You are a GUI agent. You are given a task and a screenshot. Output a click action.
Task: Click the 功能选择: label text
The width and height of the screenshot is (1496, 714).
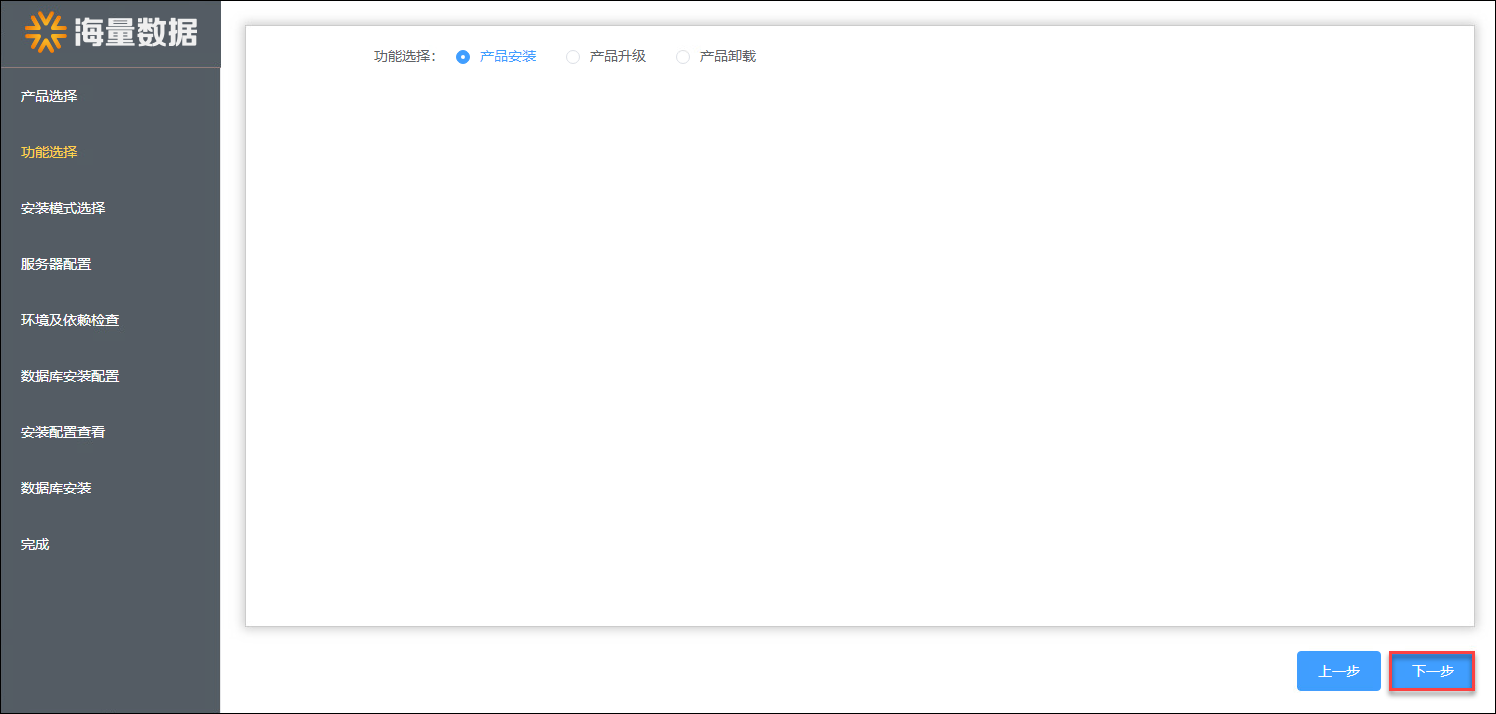click(405, 57)
